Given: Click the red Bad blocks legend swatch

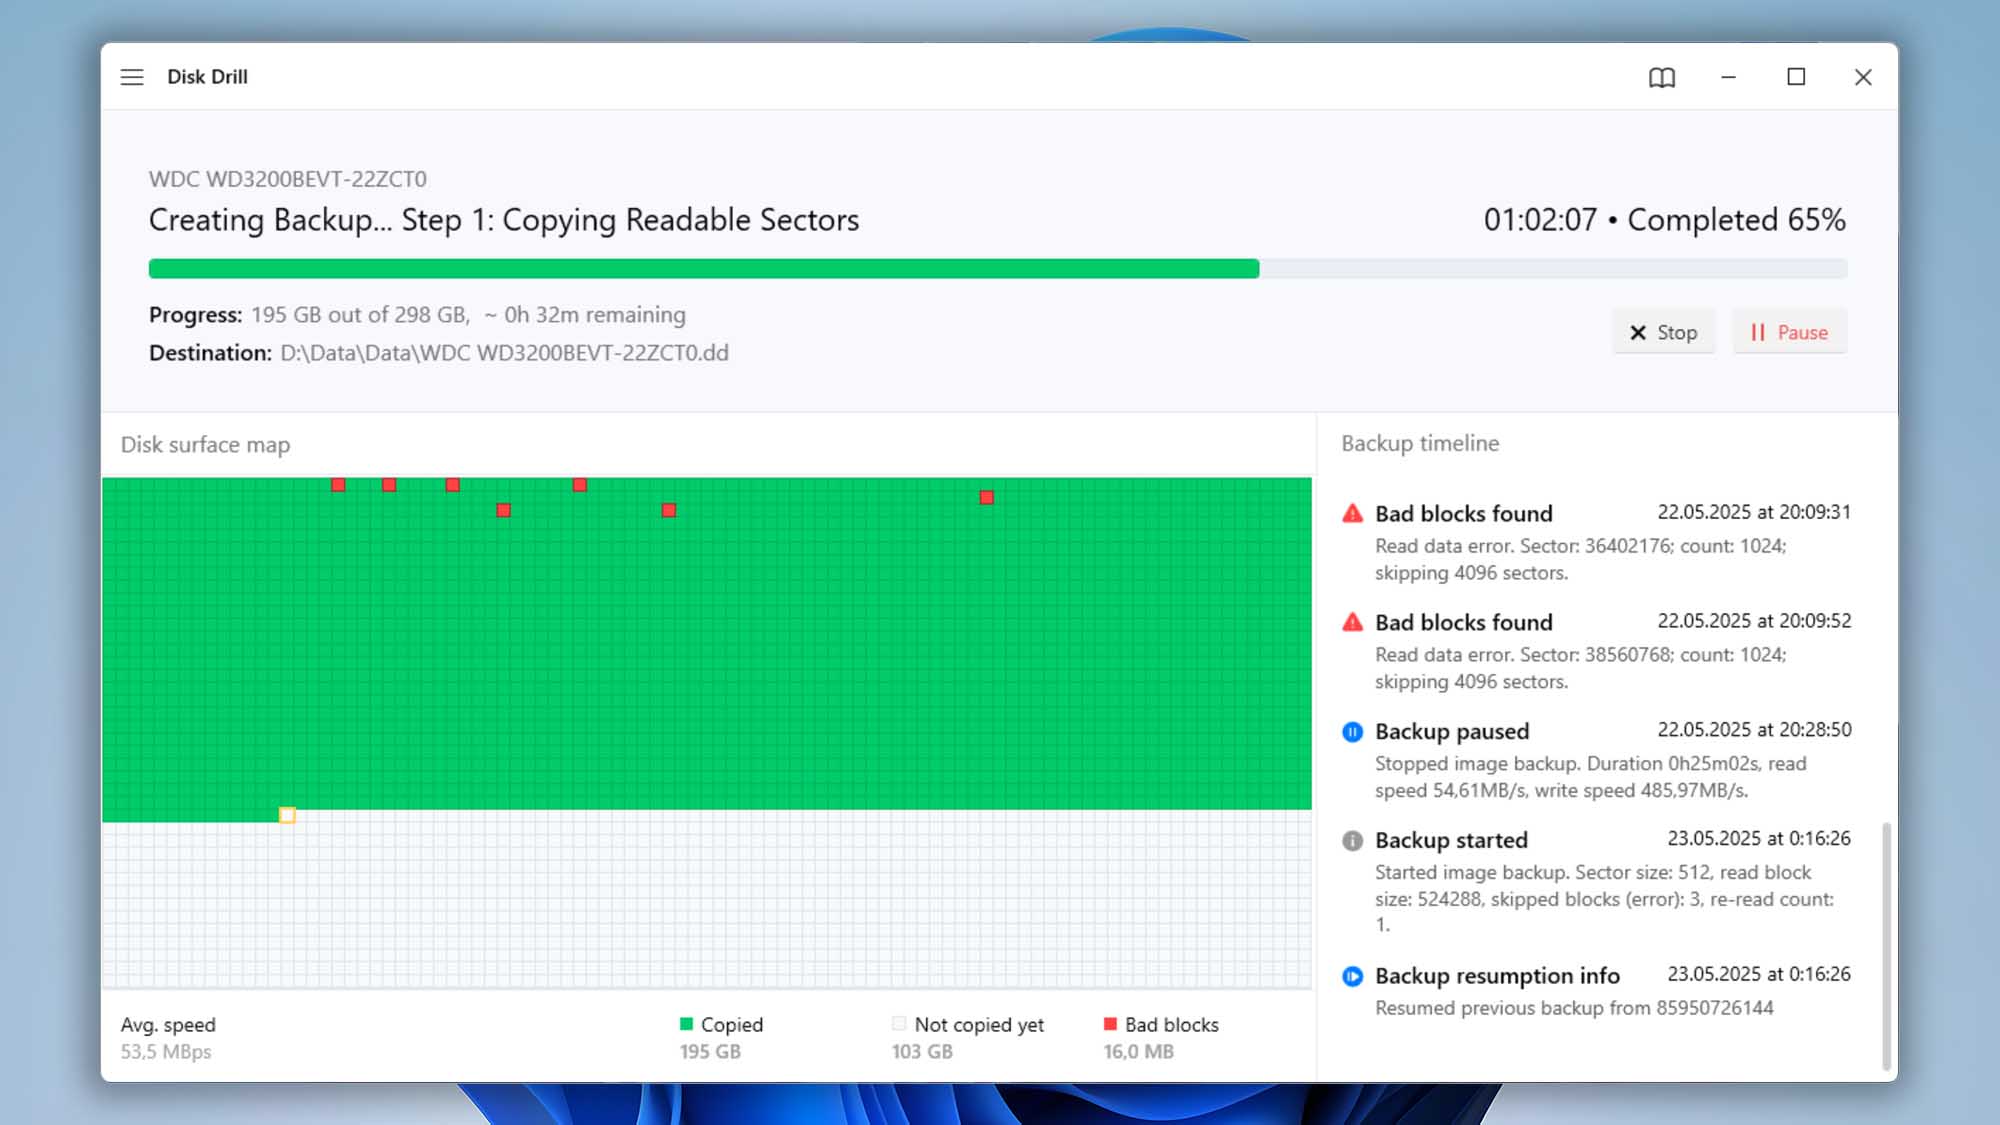Looking at the screenshot, I should coord(1110,1024).
